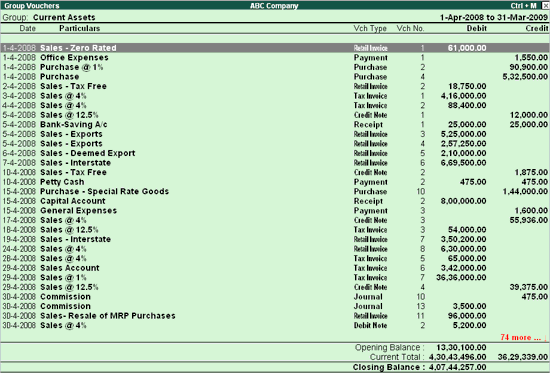Viewport: 550px width, 373px height.
Task: Click the Particulars column header
Action: [x=80, y=28]
